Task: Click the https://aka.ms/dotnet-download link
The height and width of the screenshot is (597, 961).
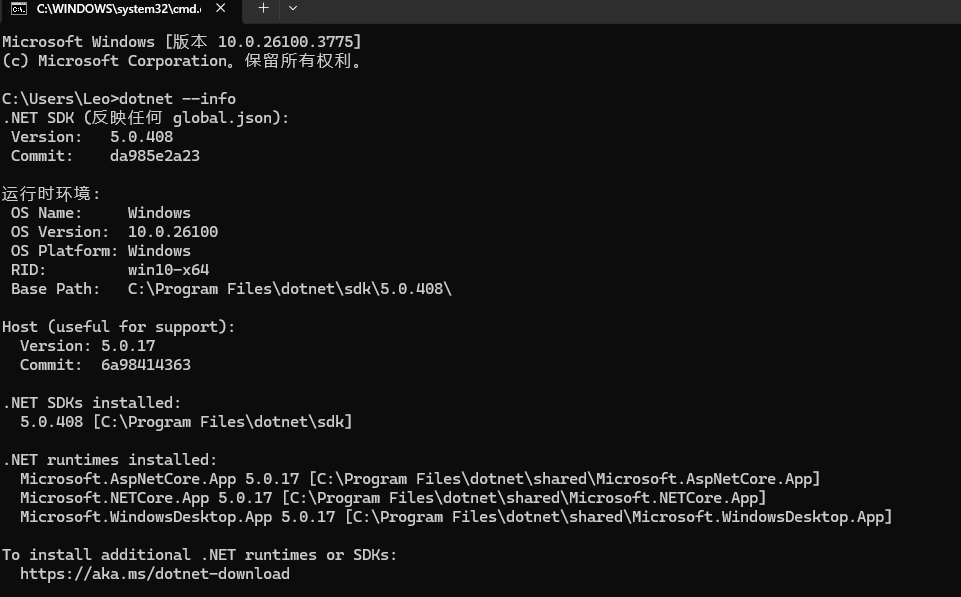Action: tap(154, 574)
